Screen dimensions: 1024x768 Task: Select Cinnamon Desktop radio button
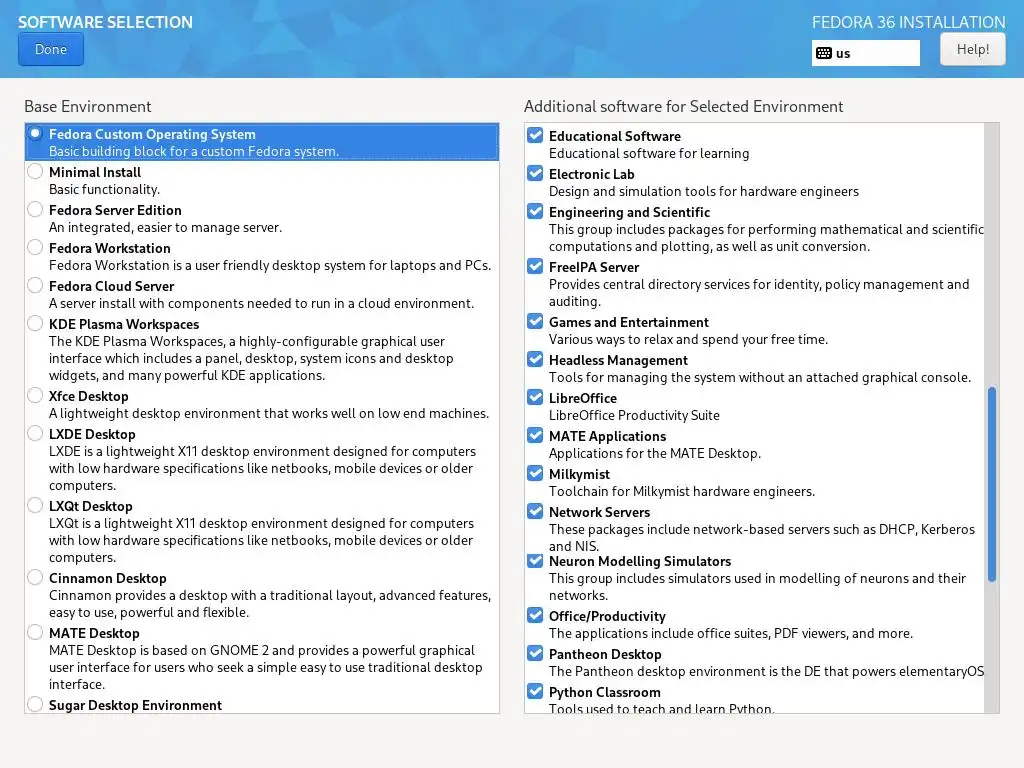(35, 577)
